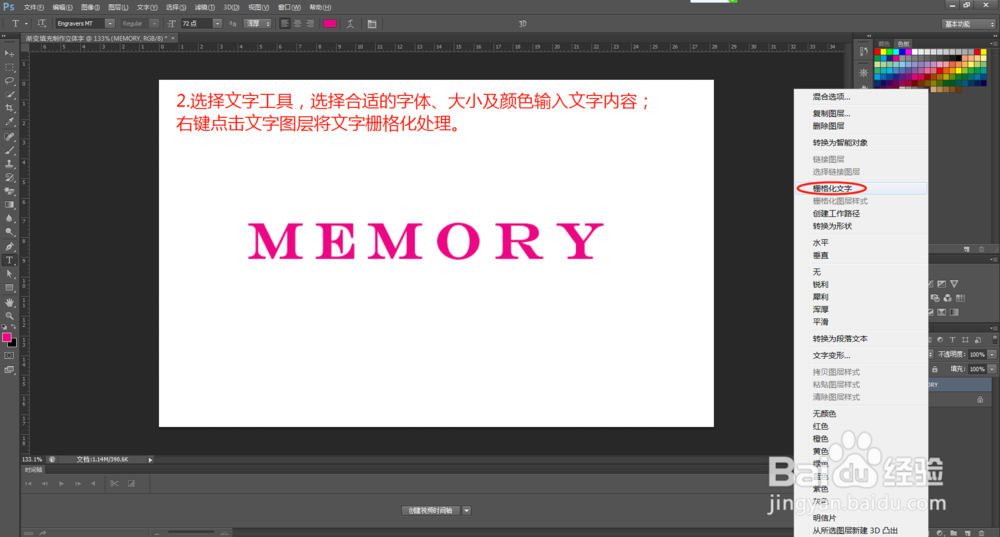The image size is (1000, 537).
Task: Open the Regular font style dropdown
Action: coord(154,24)
